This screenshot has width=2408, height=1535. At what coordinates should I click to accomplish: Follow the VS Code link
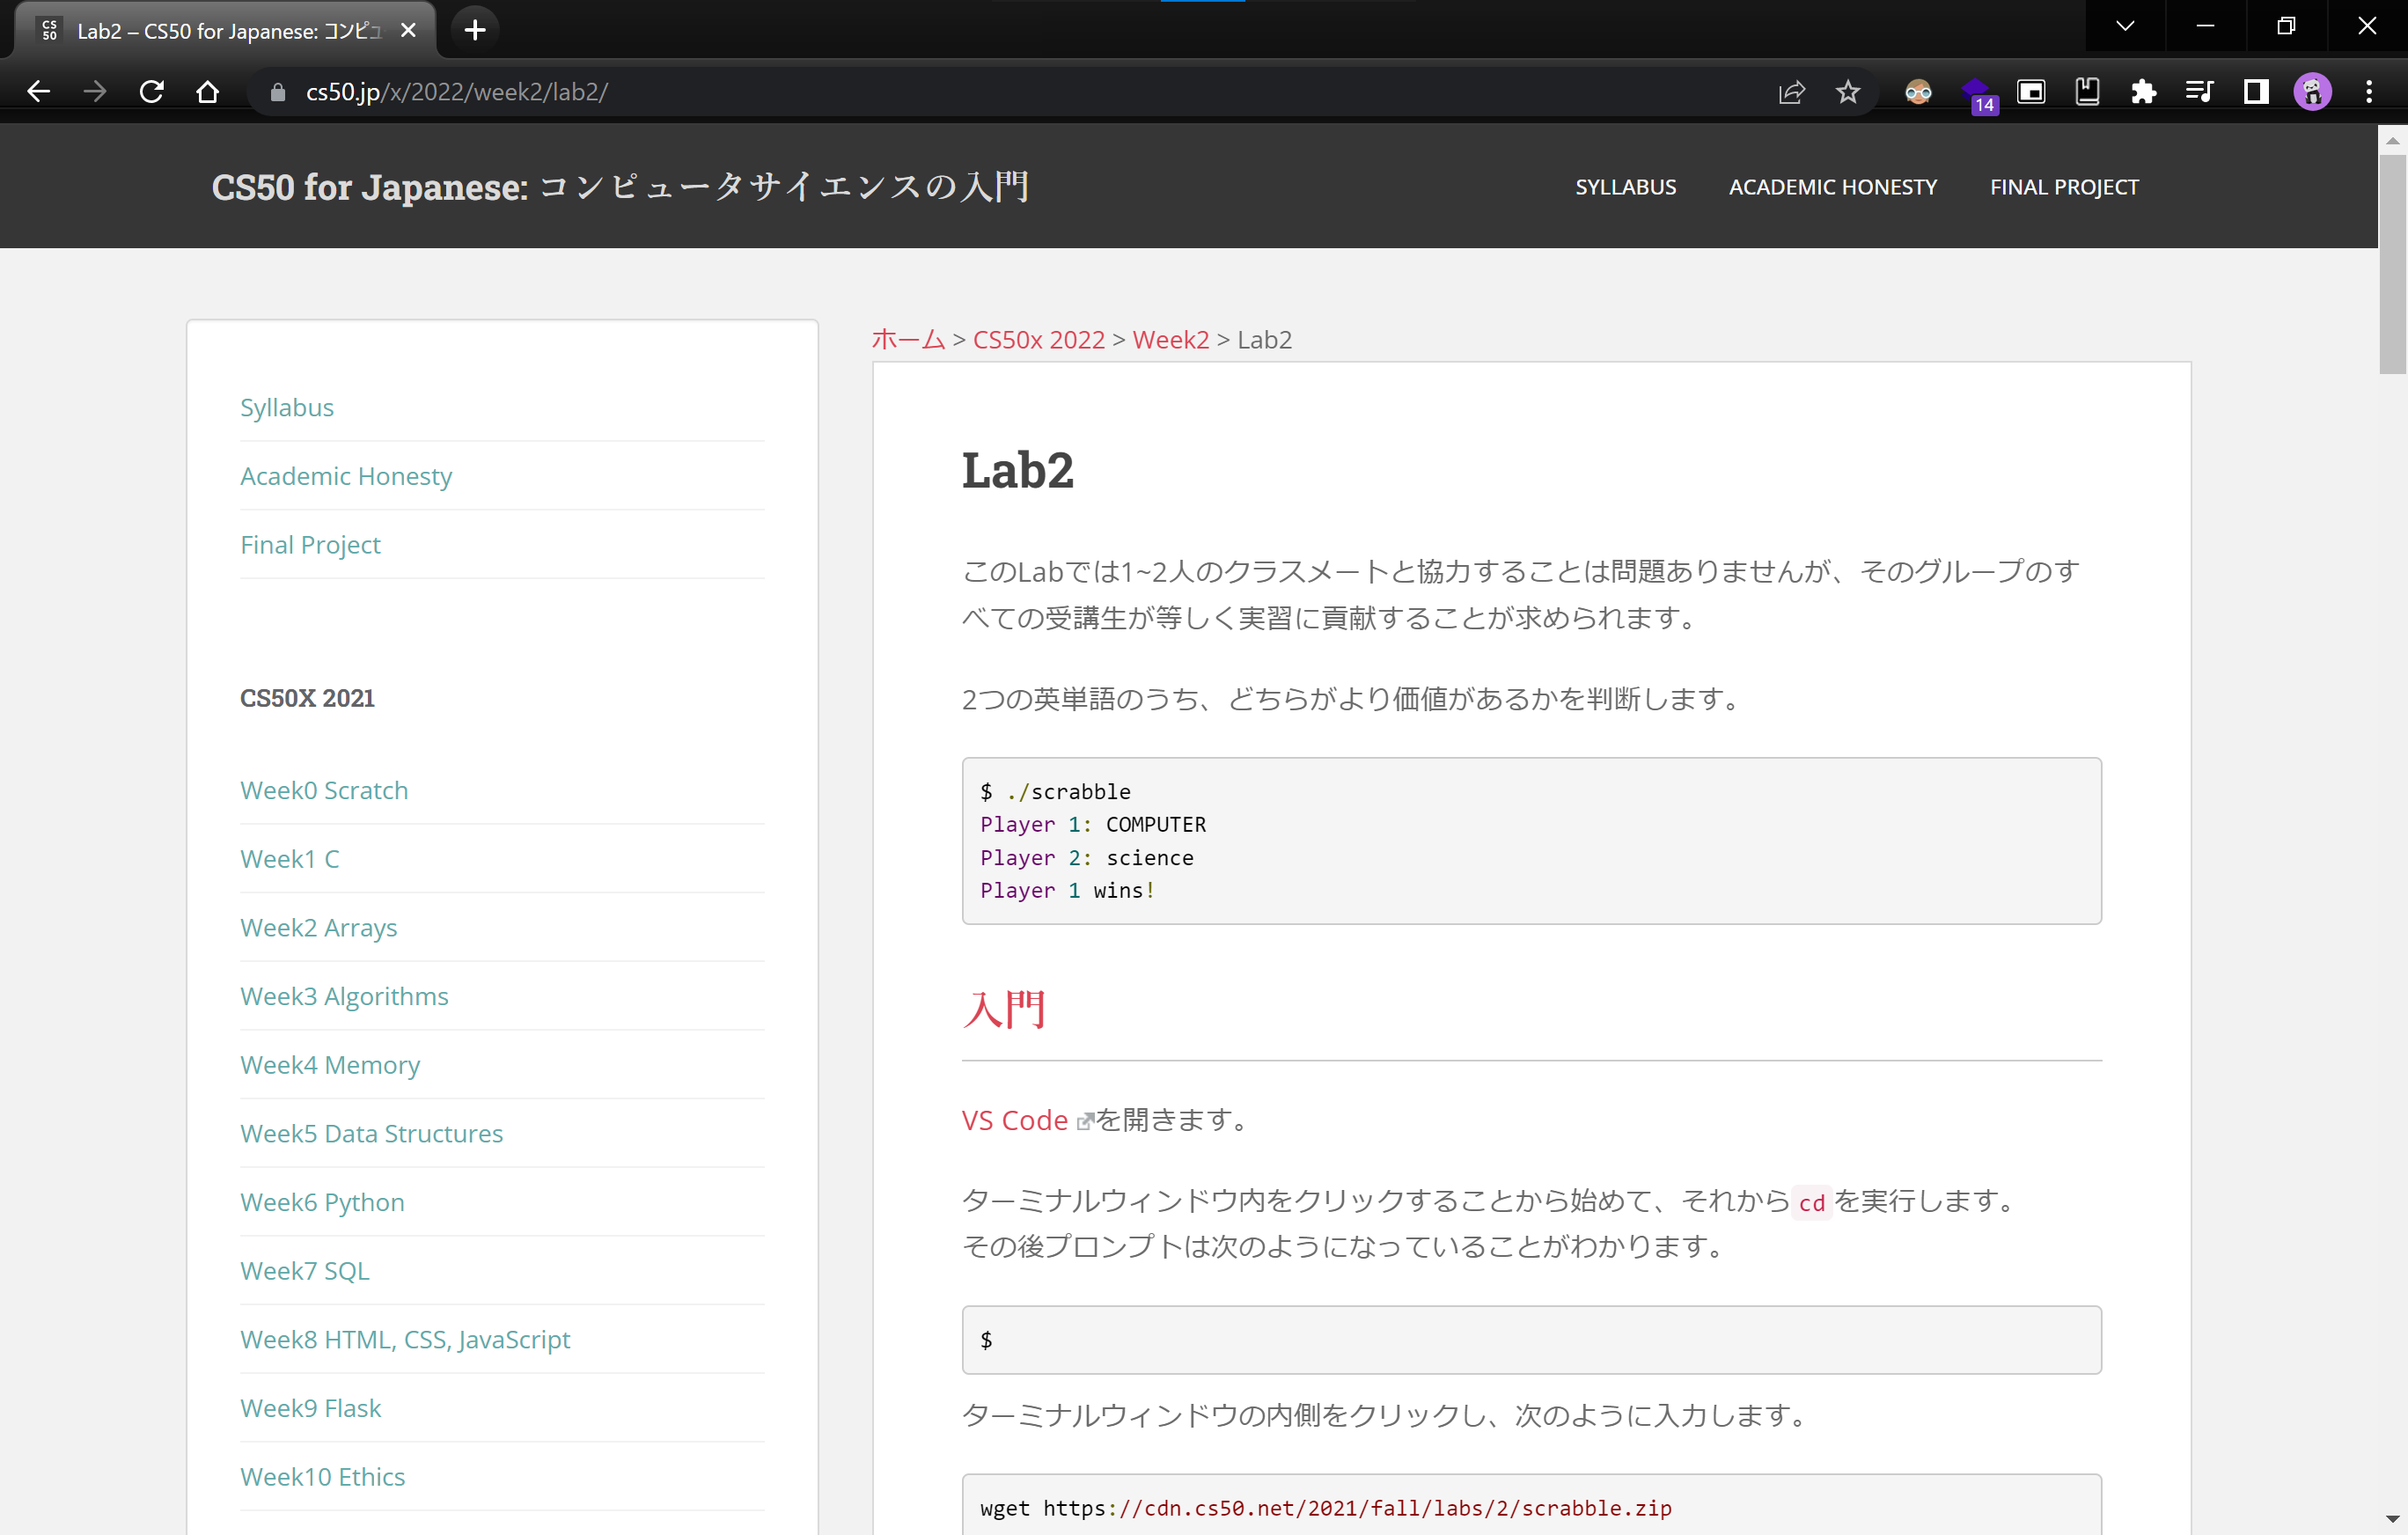pyautogui.click(x=1014, y=1120)
